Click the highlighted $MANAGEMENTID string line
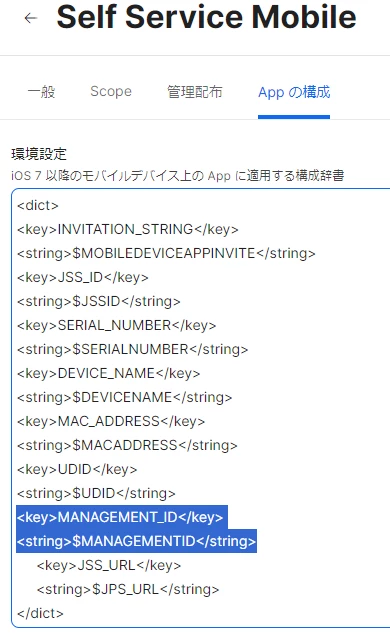The width and height of the screenshot is (390, 636). coord(136,541)
